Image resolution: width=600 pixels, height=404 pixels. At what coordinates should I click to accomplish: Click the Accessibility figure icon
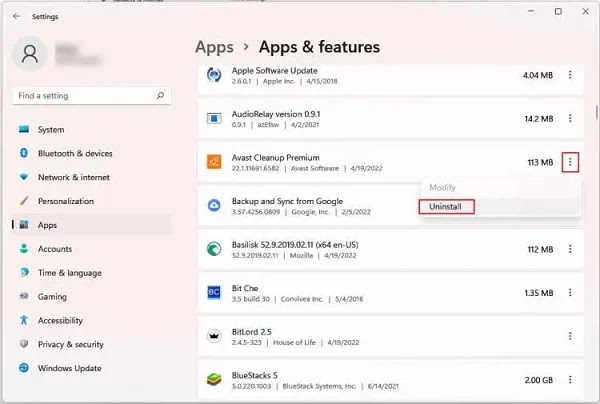click(x=24, y=320)
